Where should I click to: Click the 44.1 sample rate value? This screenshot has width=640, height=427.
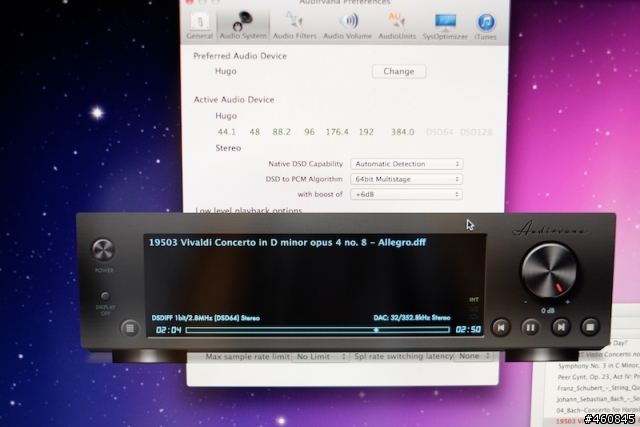[x=227, y=132]
